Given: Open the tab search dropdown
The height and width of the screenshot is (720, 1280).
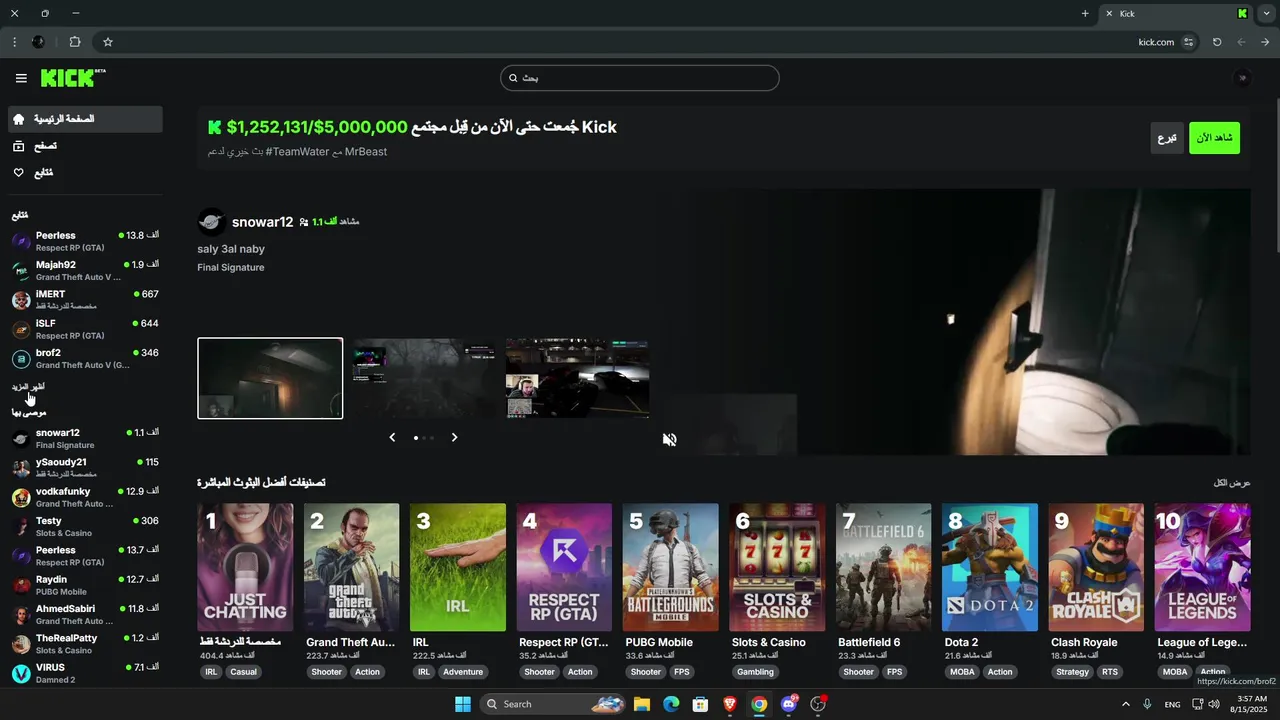Looking at the screenshot, I should coord(1267,14).
